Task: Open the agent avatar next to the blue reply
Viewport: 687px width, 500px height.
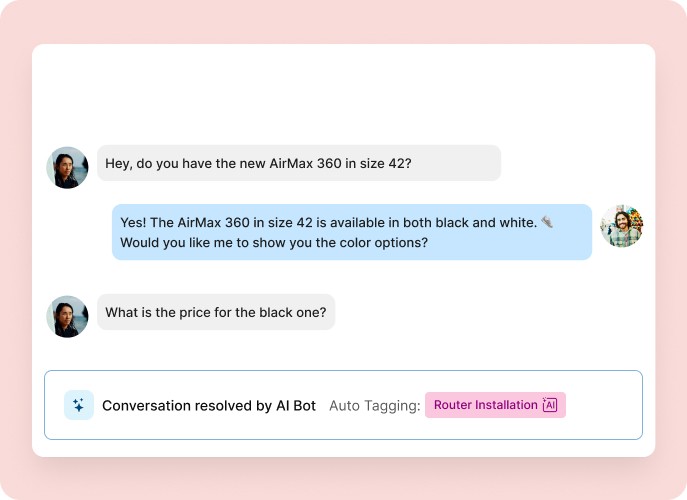Action: (x=621, y=226)
